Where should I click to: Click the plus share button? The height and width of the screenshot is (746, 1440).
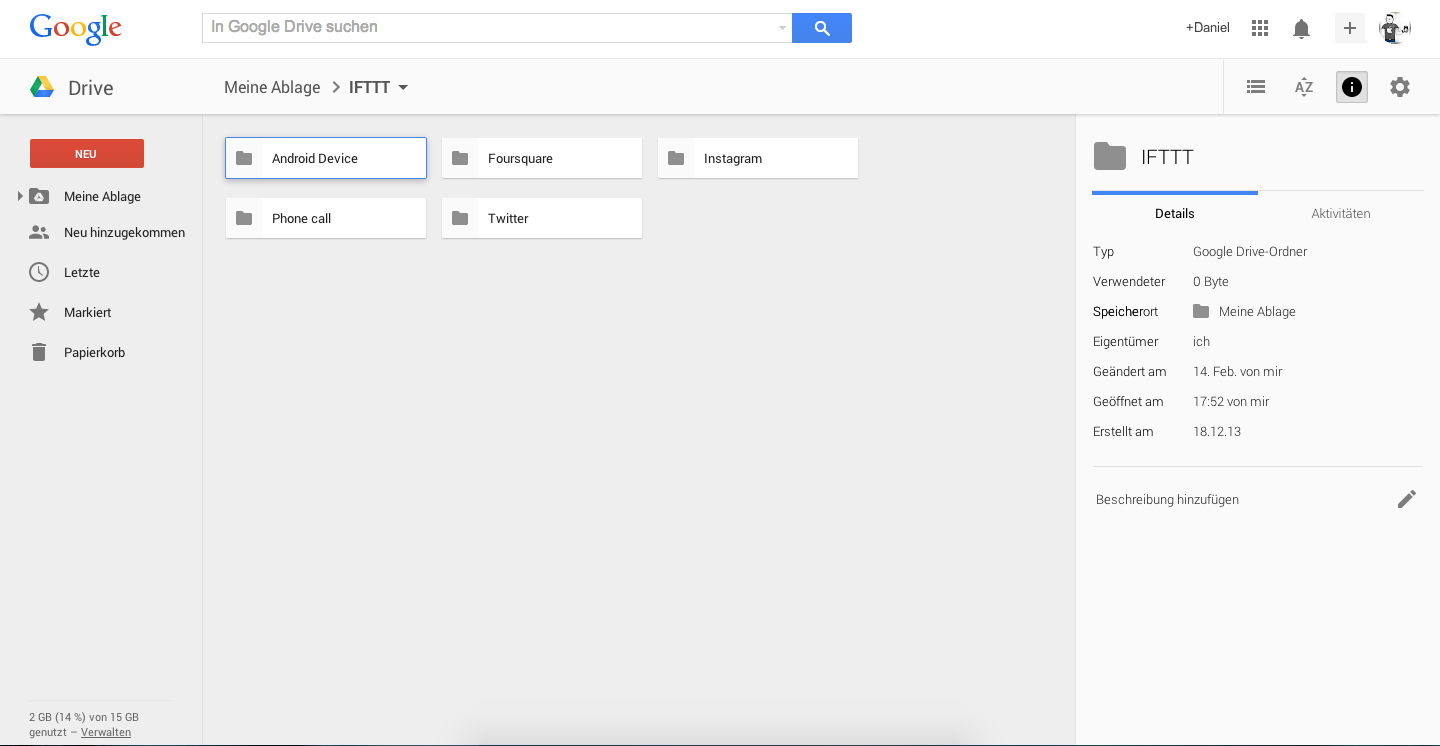1350,28
